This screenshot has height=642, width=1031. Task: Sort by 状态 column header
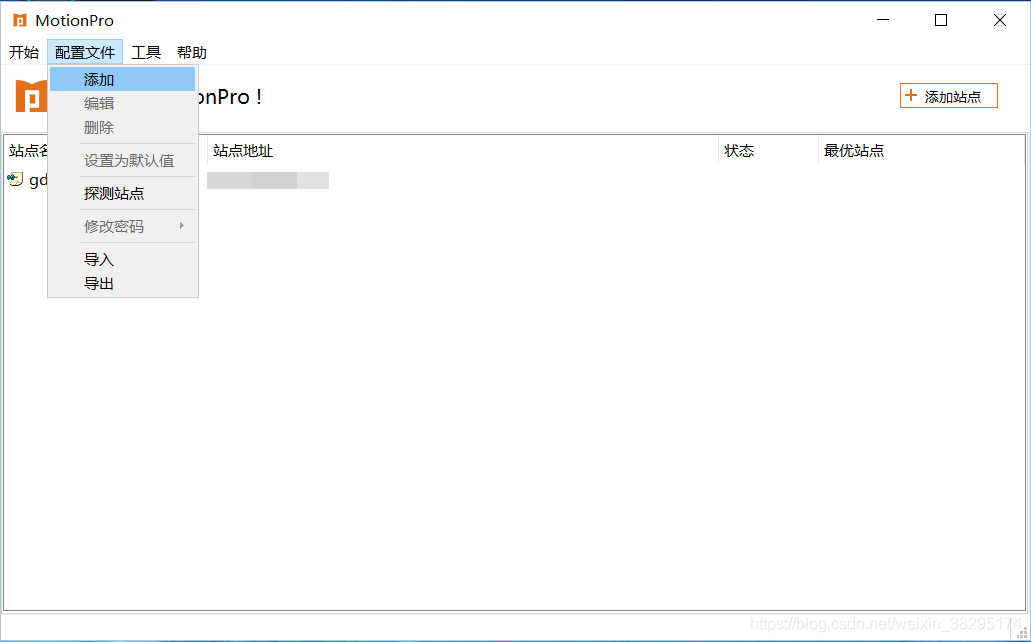pos(768,151)
